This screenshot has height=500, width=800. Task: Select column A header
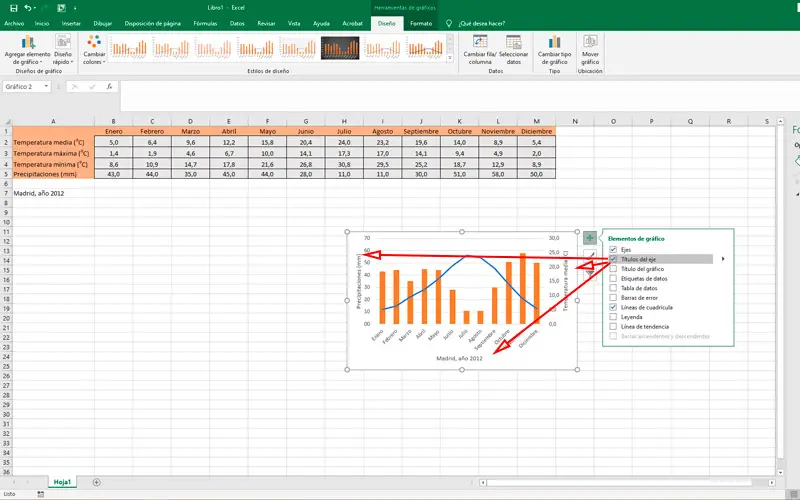coord(53,121)
